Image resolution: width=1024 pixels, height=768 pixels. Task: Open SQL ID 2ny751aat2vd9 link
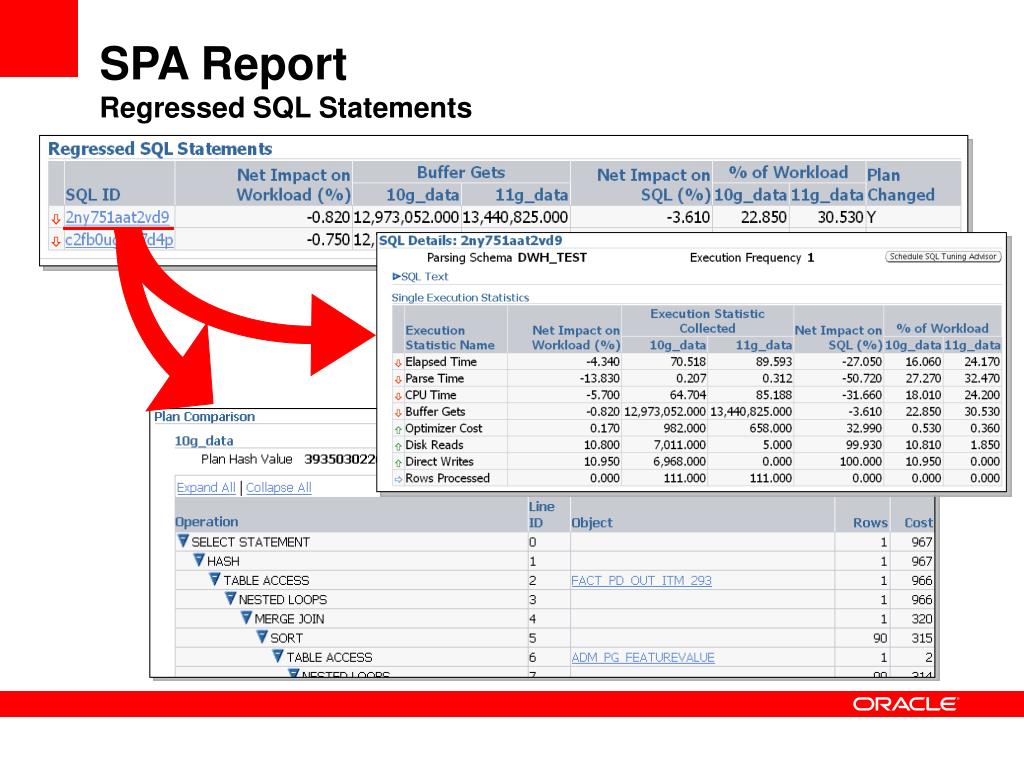(x=118, y=217)
